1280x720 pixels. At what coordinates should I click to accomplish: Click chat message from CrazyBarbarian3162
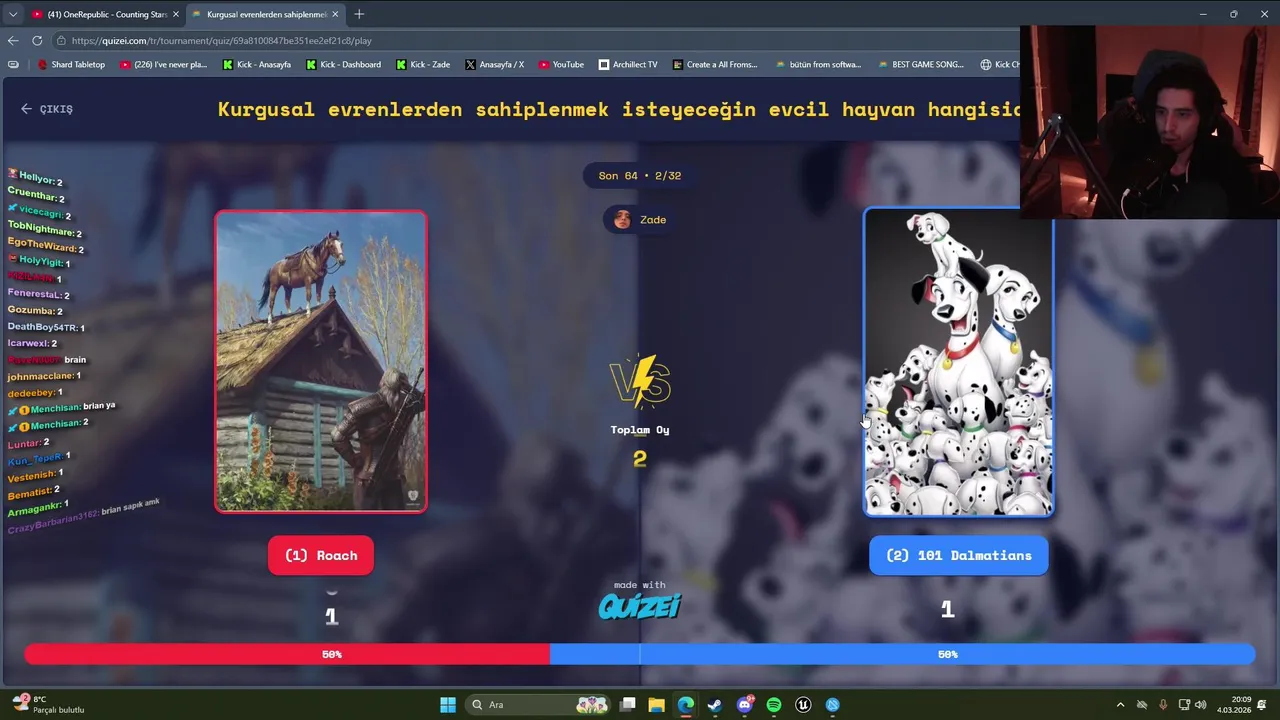pyautogui.click(x=83, y=517)
